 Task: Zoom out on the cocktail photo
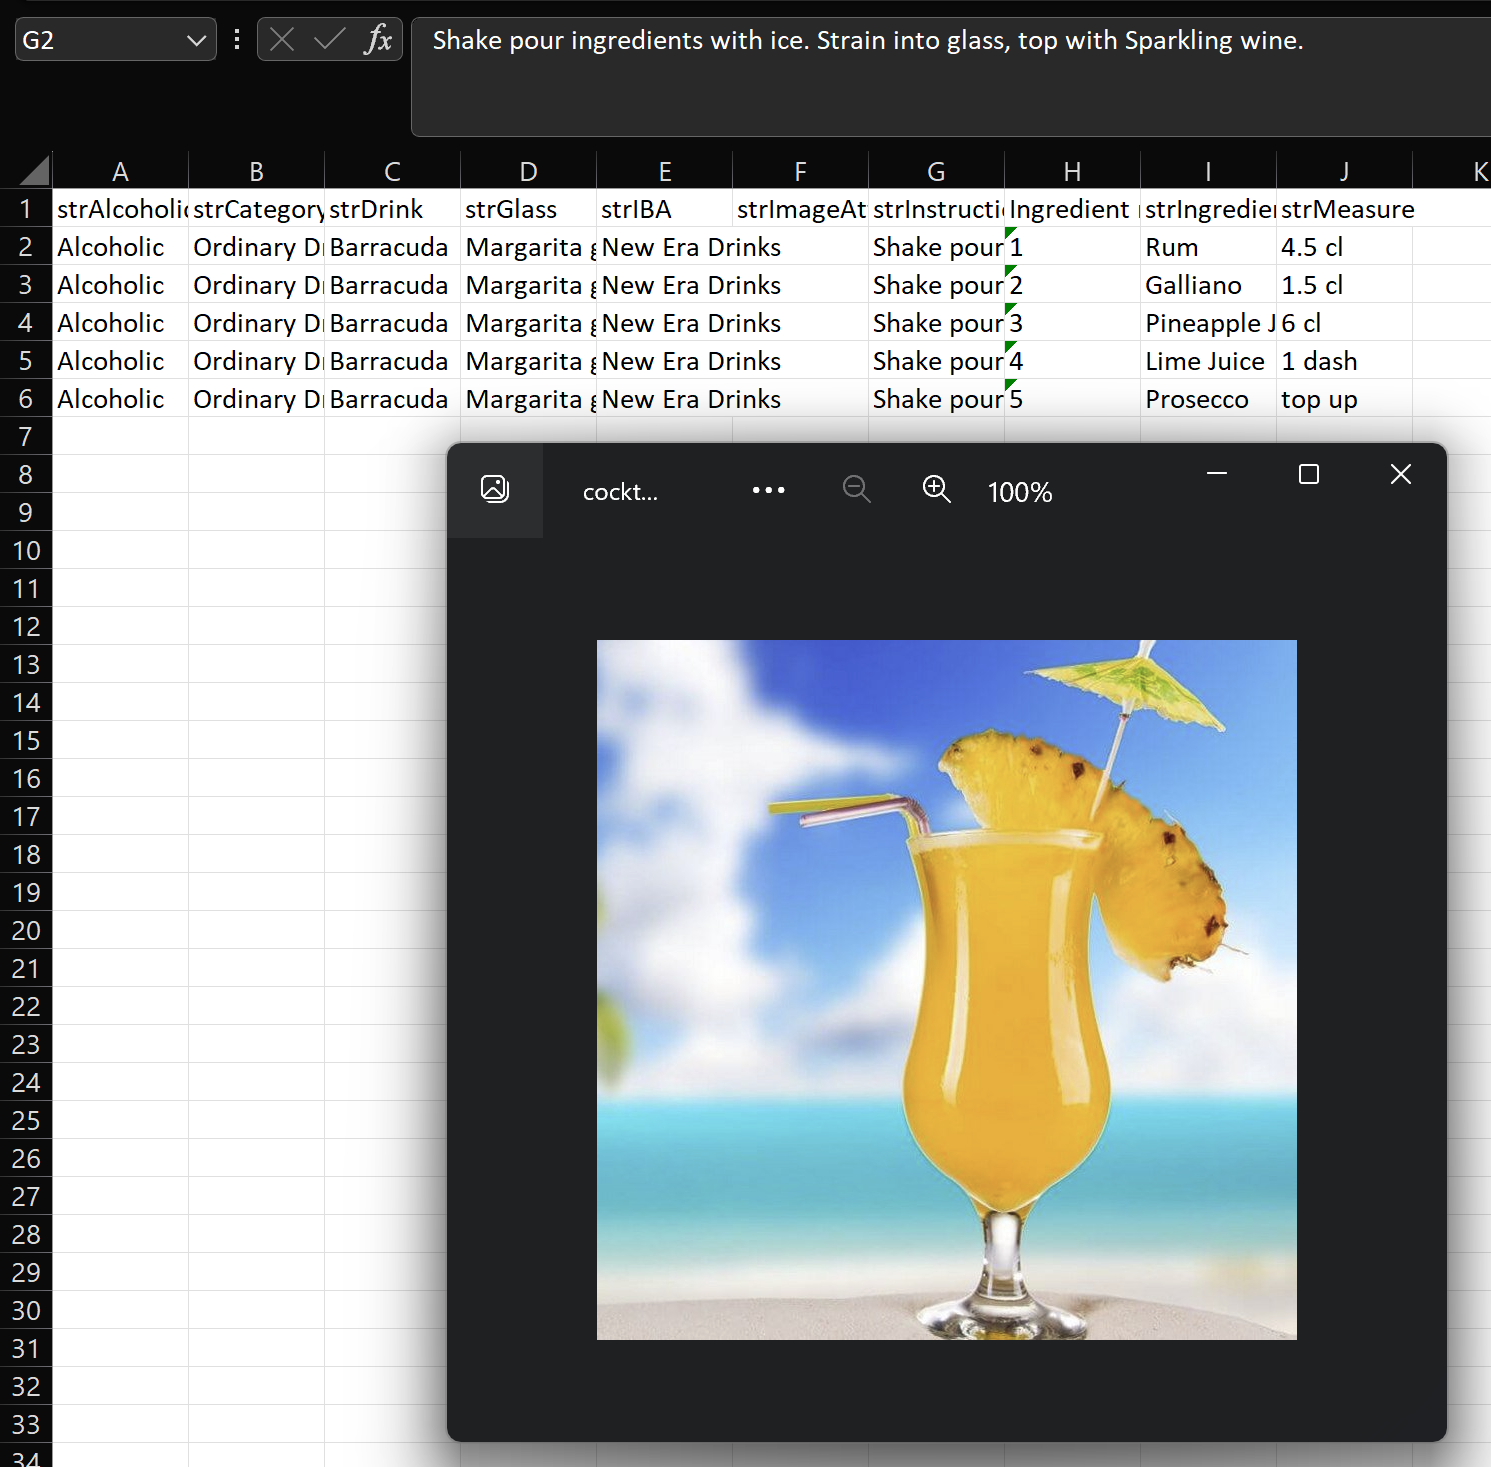pos(856,489)
